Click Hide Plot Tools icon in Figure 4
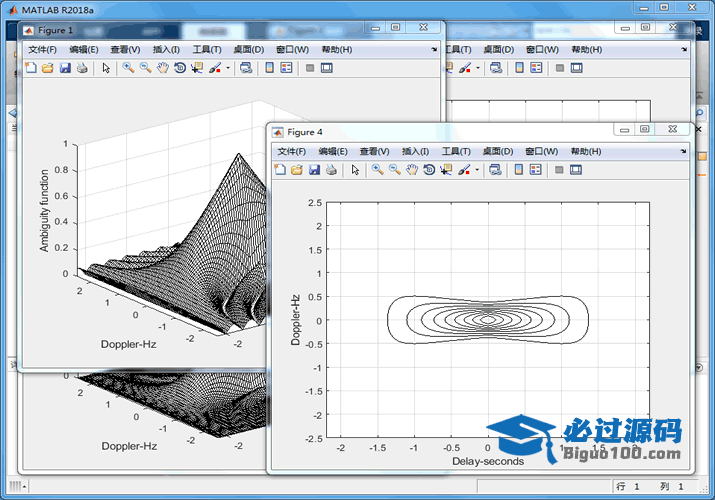Screen dimensions: 715x500 click(x=559, y=170)
